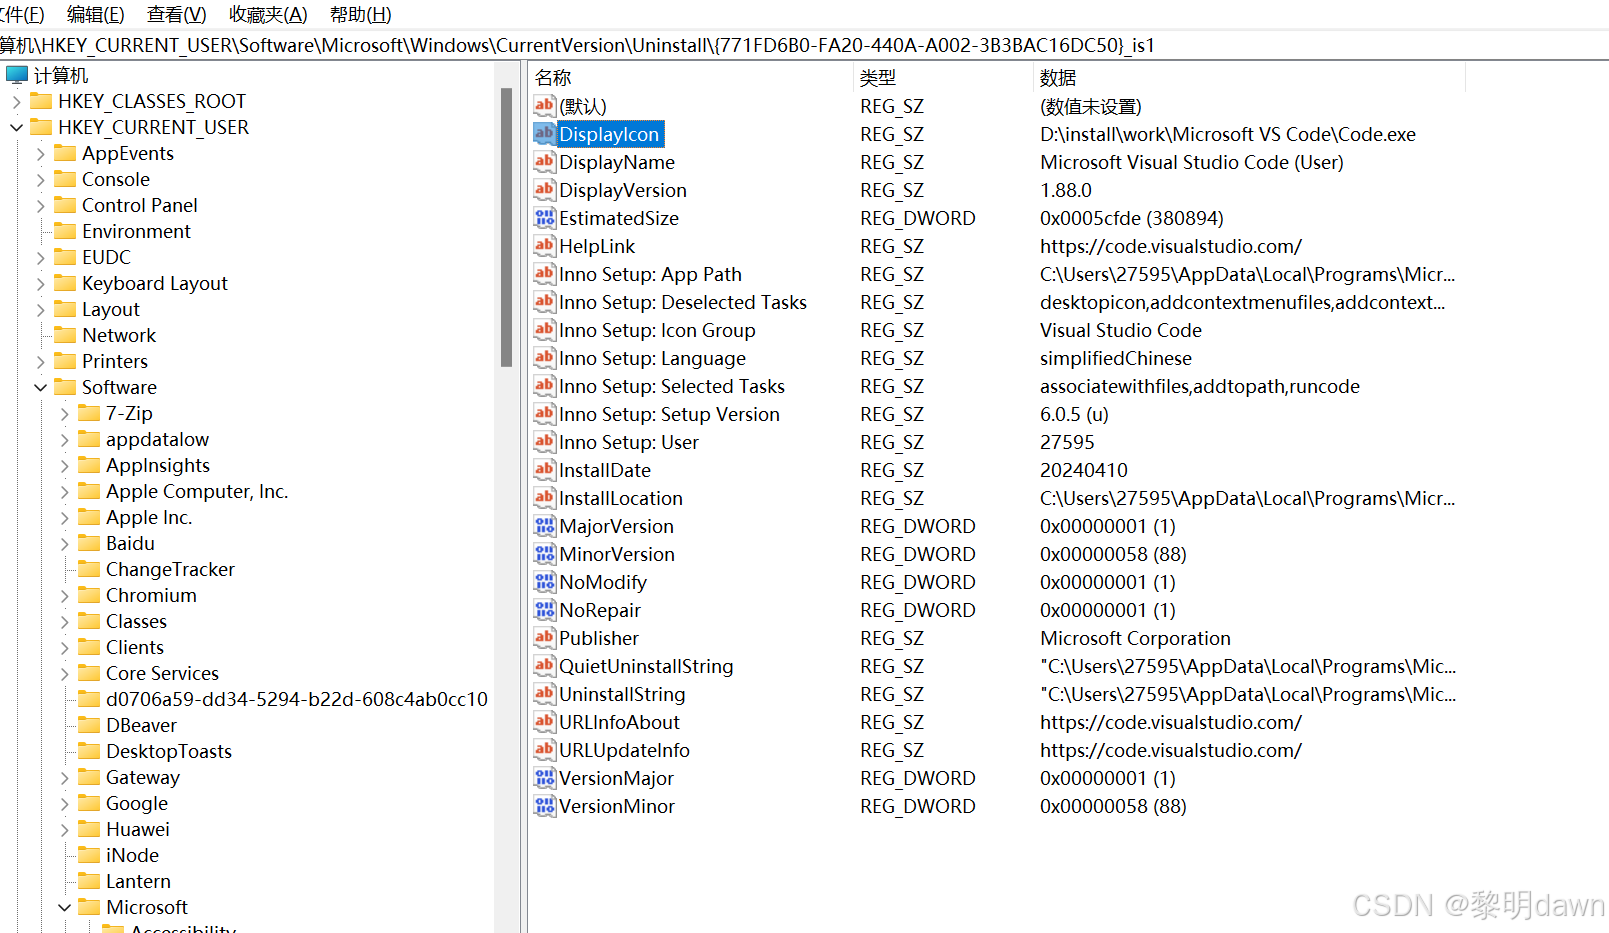Expand the Keyboard Layout key

point(40,283)
